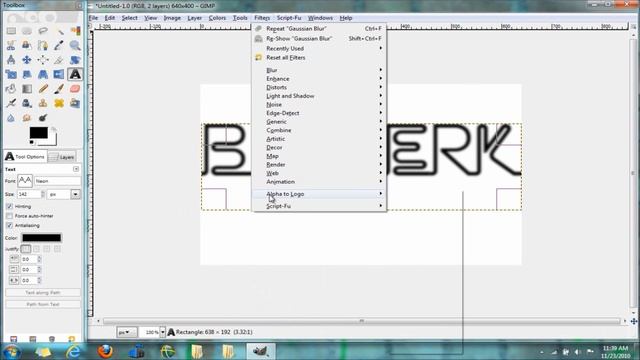This screenshot has width=640, height=360.
Task: Choose Re-Show "Gaussian Blur"
Action: point(319,38)
